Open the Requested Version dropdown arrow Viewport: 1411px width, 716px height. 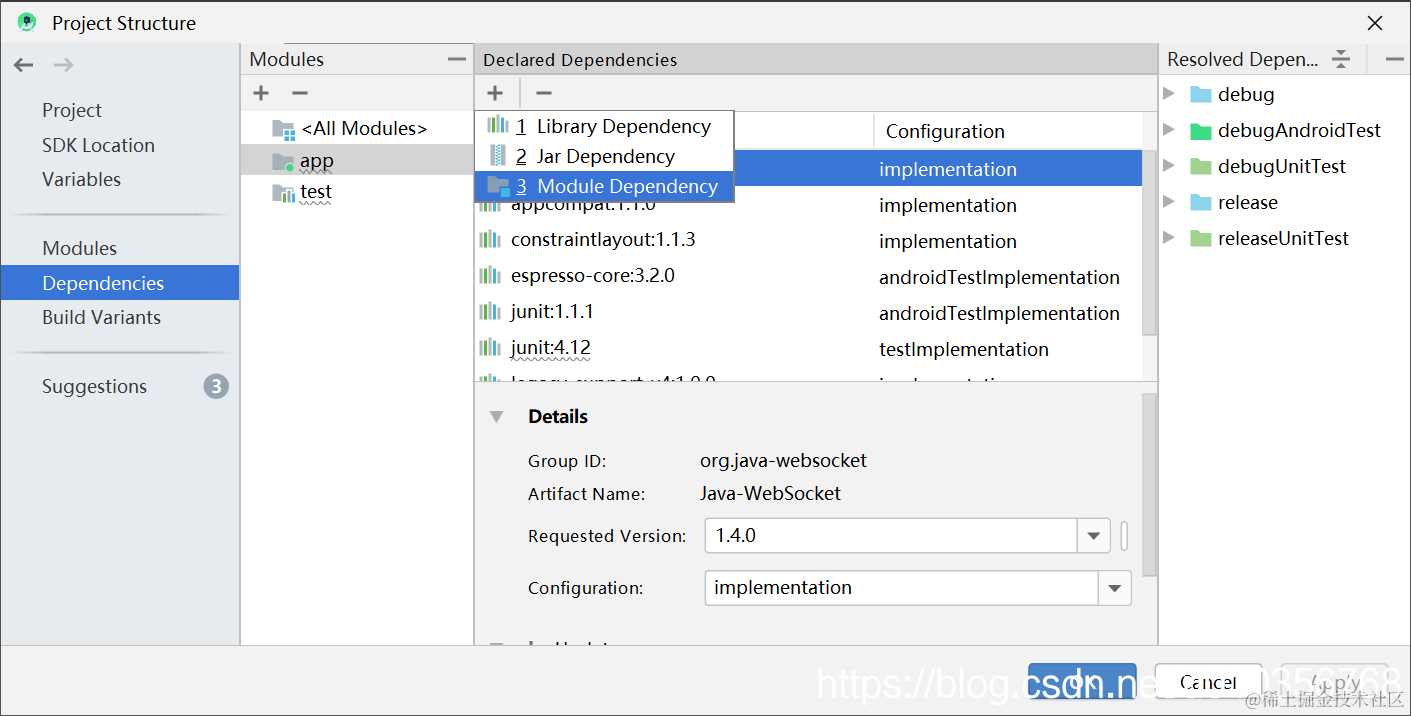[1094, 536]
